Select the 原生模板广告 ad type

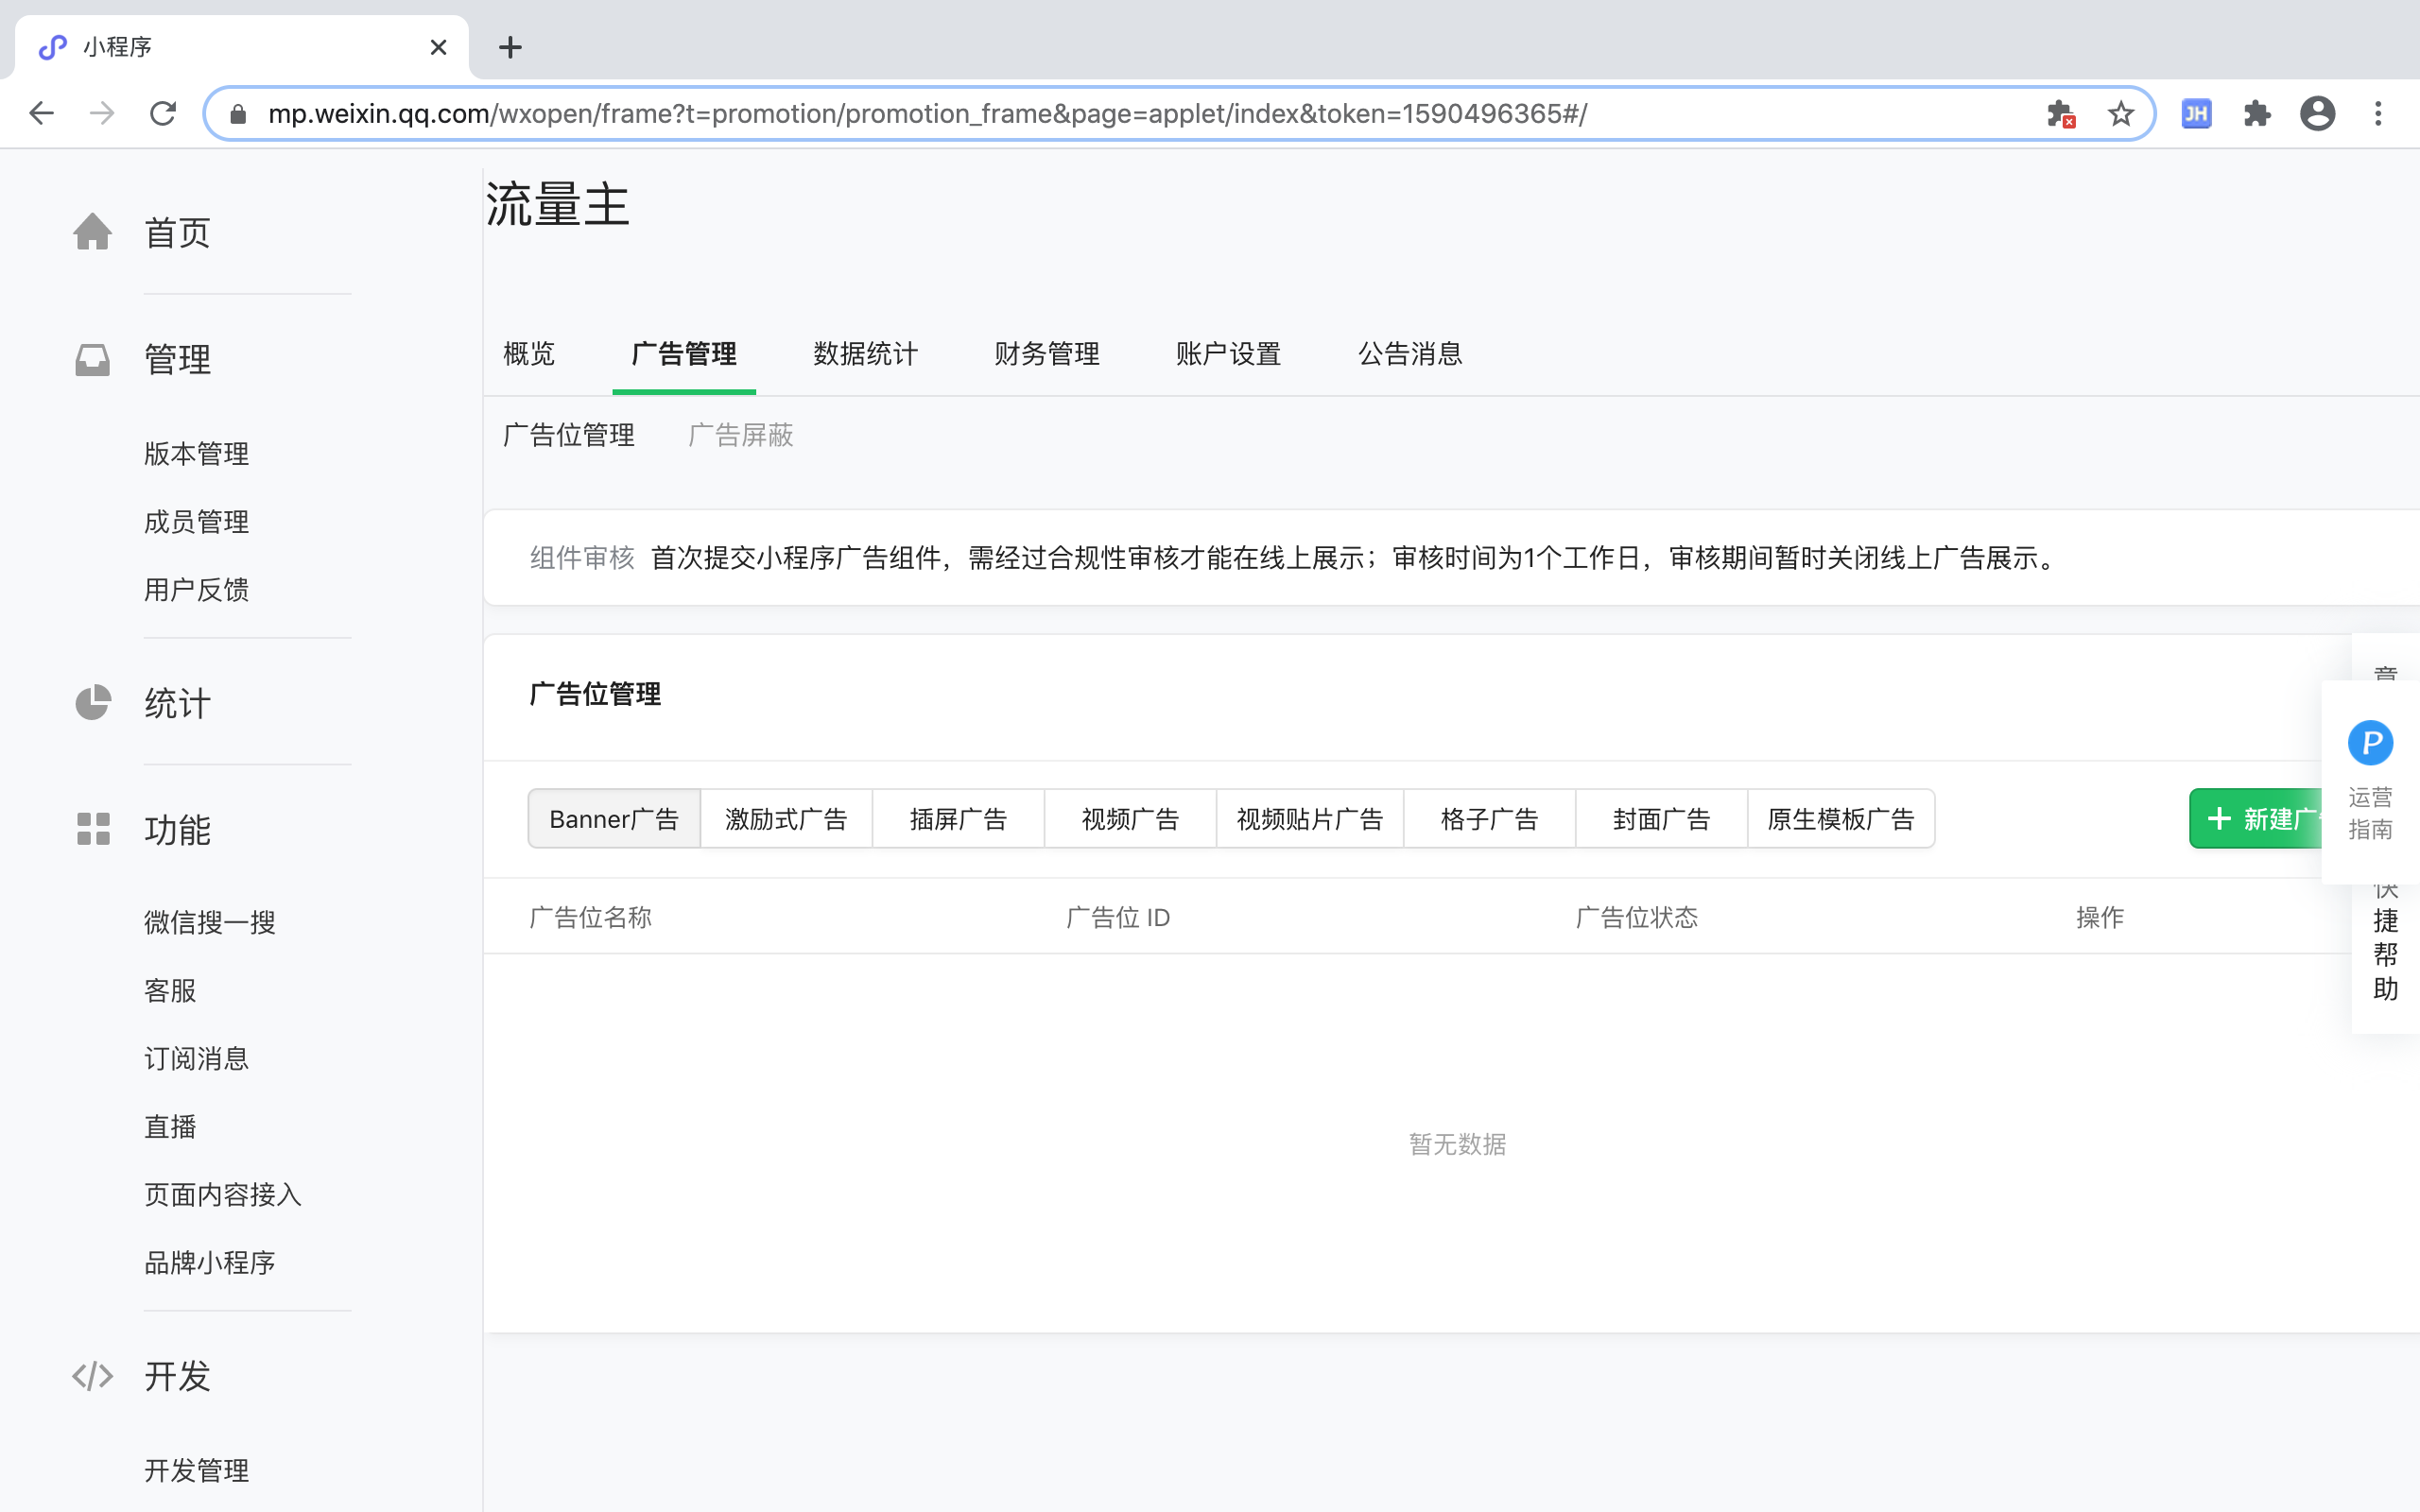click(x=1840, y=819)
